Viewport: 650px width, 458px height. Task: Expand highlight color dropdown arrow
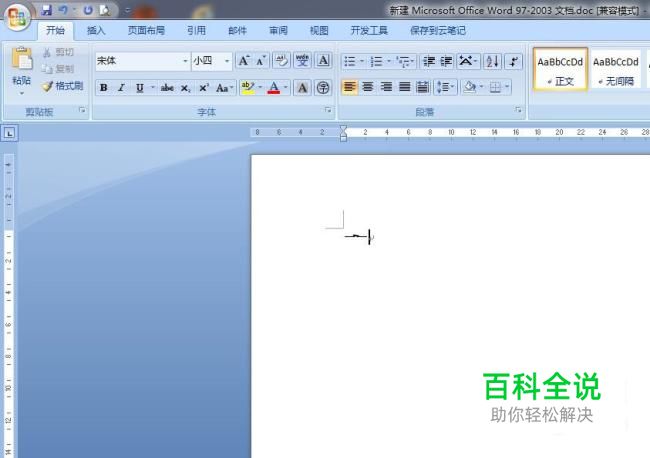point(260,88)
